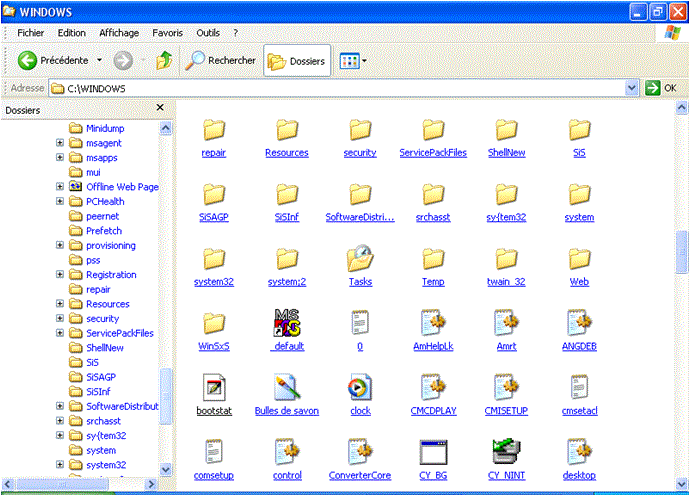Select SiSAGP in the folder tree

click(x=101, y=377)
